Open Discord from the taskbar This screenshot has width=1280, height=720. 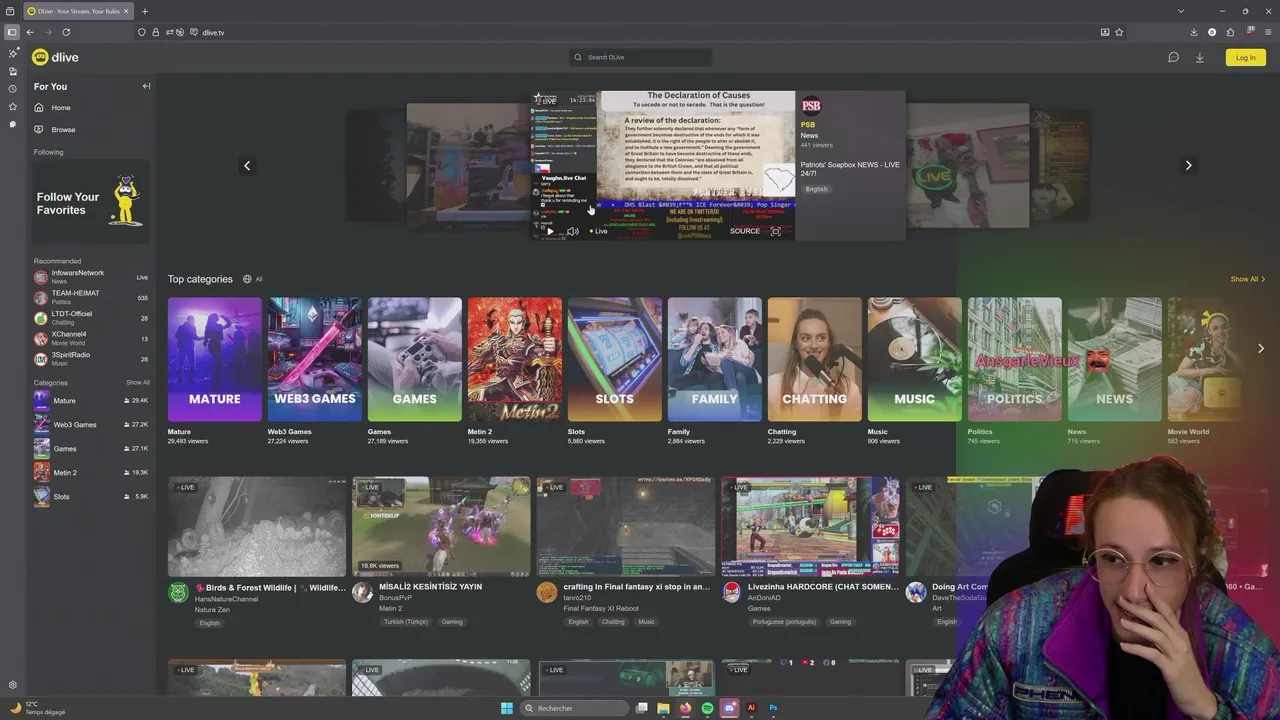point(729,708)
